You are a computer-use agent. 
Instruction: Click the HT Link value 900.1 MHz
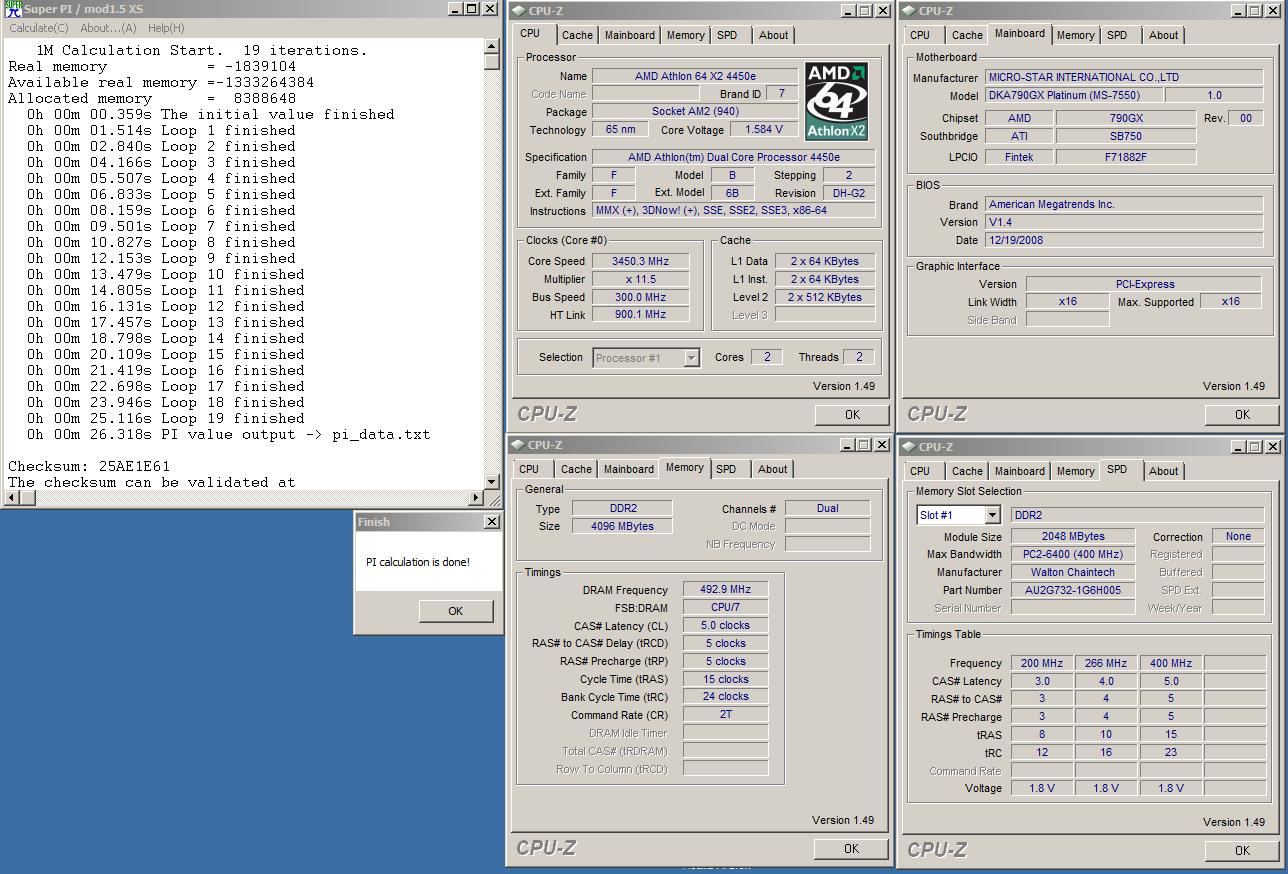point(641,315)
